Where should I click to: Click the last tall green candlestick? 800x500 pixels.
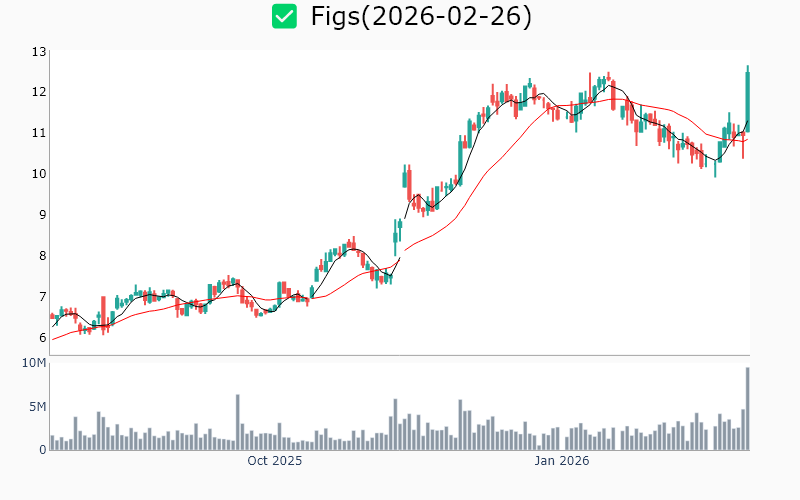pyautogui.click(x=747, y=100)
